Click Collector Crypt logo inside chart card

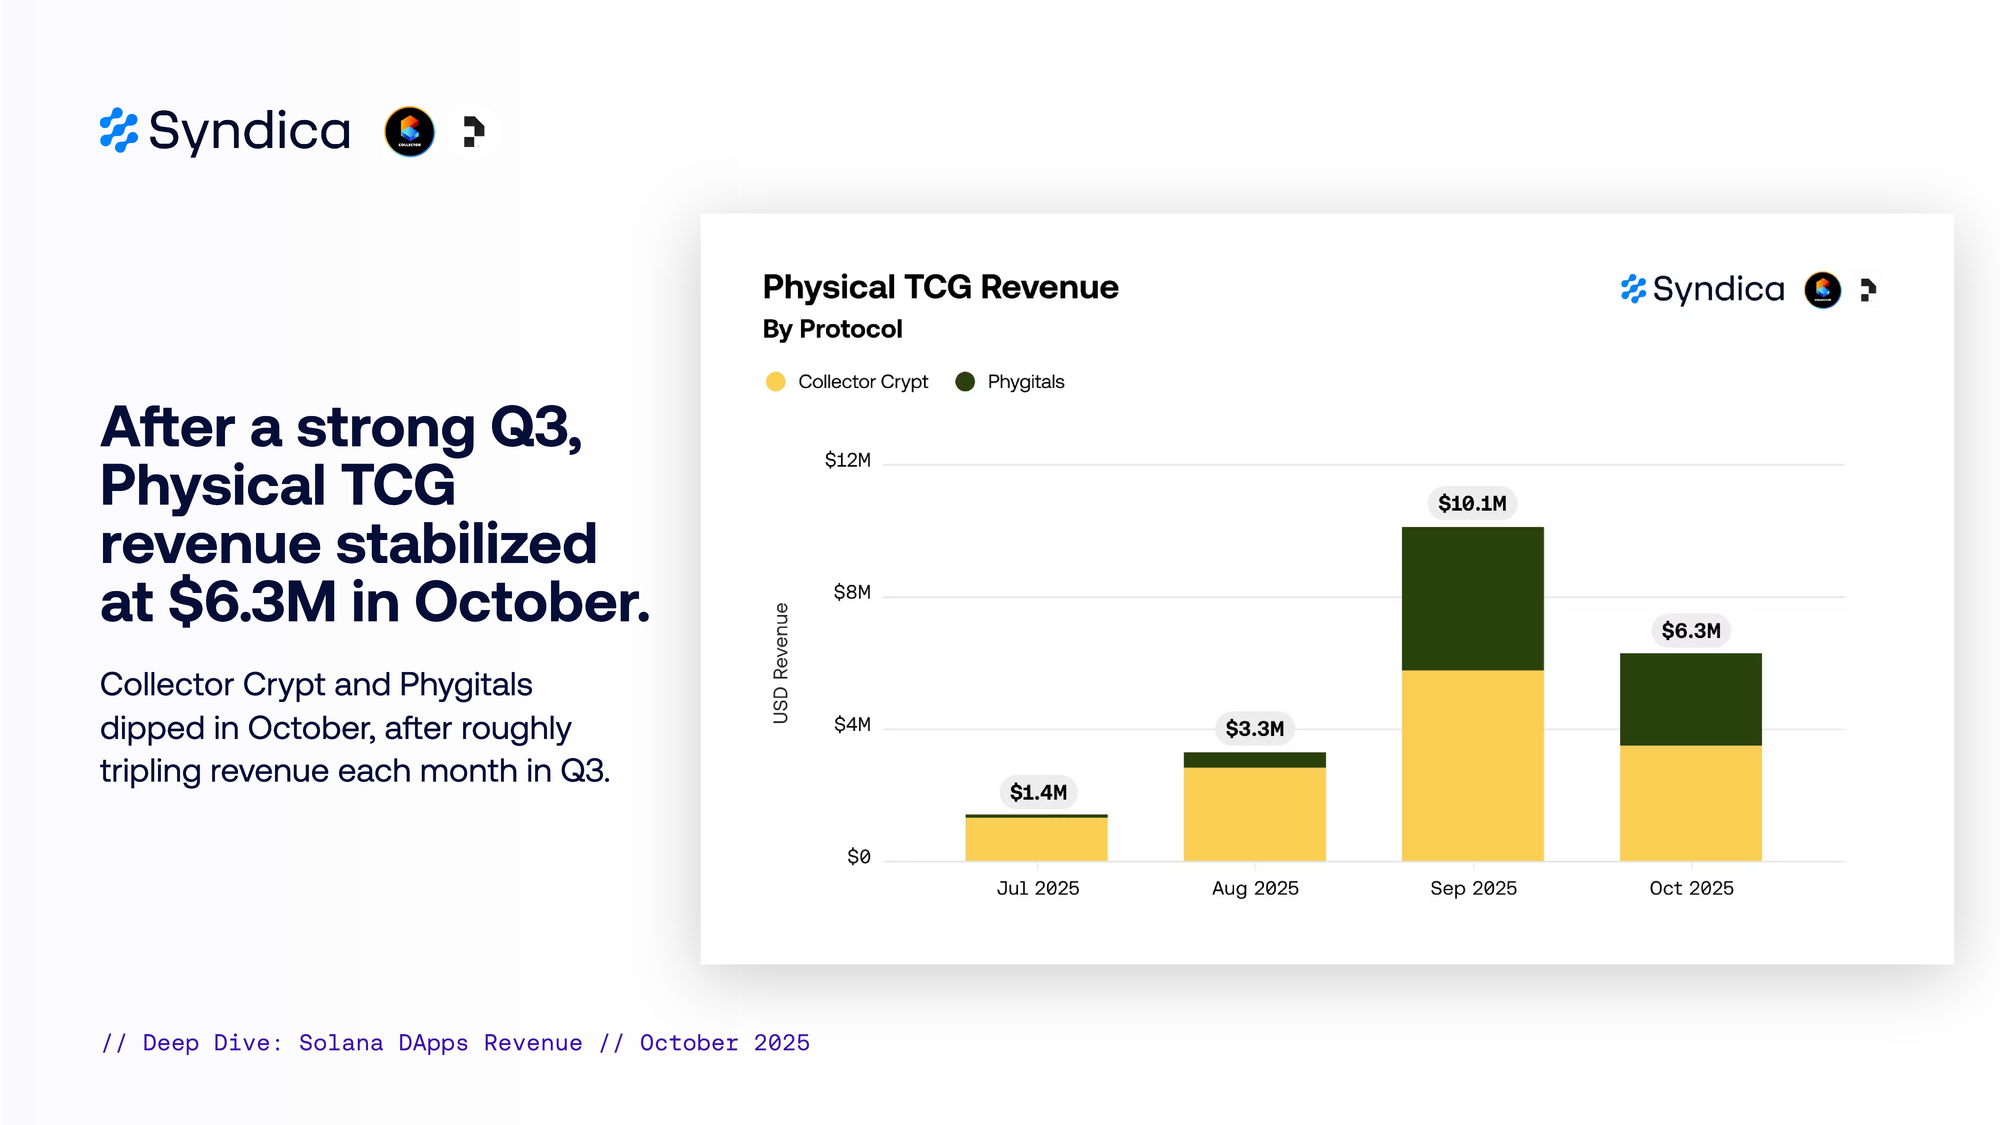tap(1822, 290)
